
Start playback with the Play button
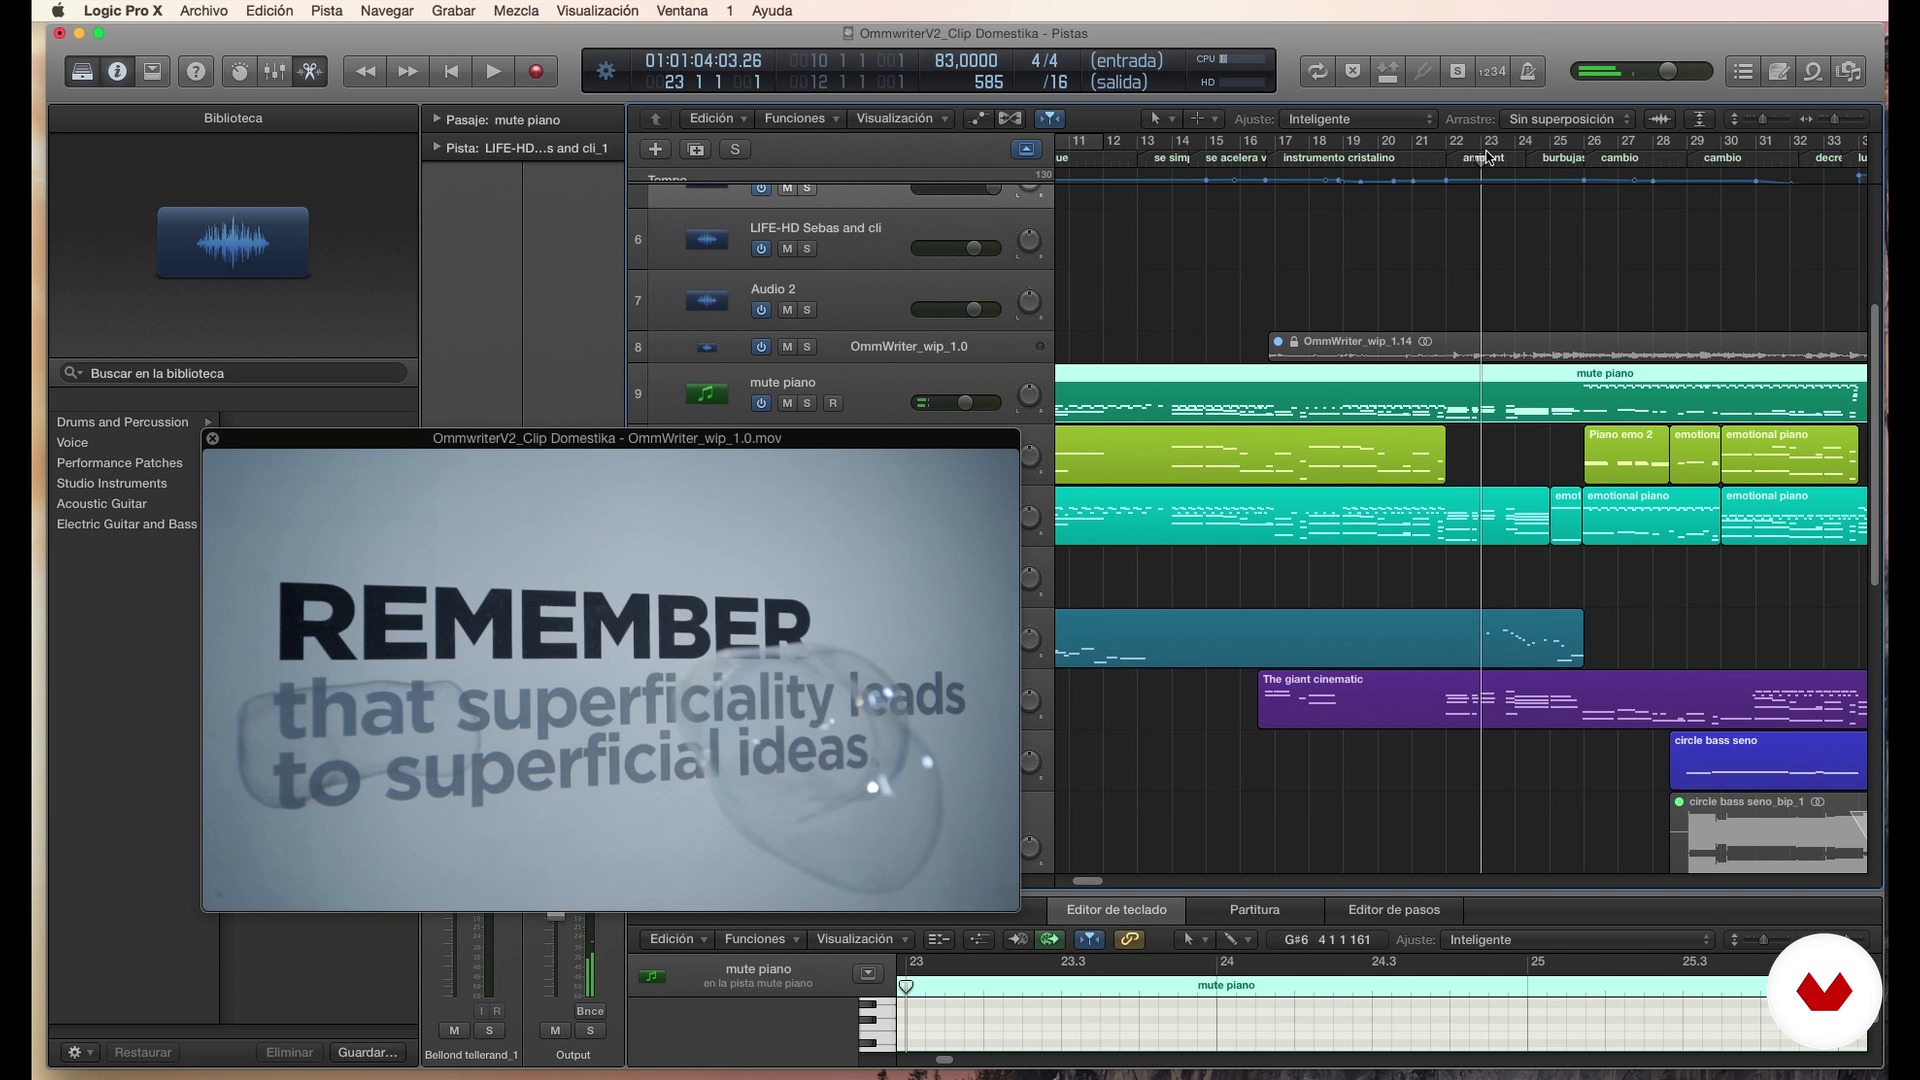coord(493,71)
